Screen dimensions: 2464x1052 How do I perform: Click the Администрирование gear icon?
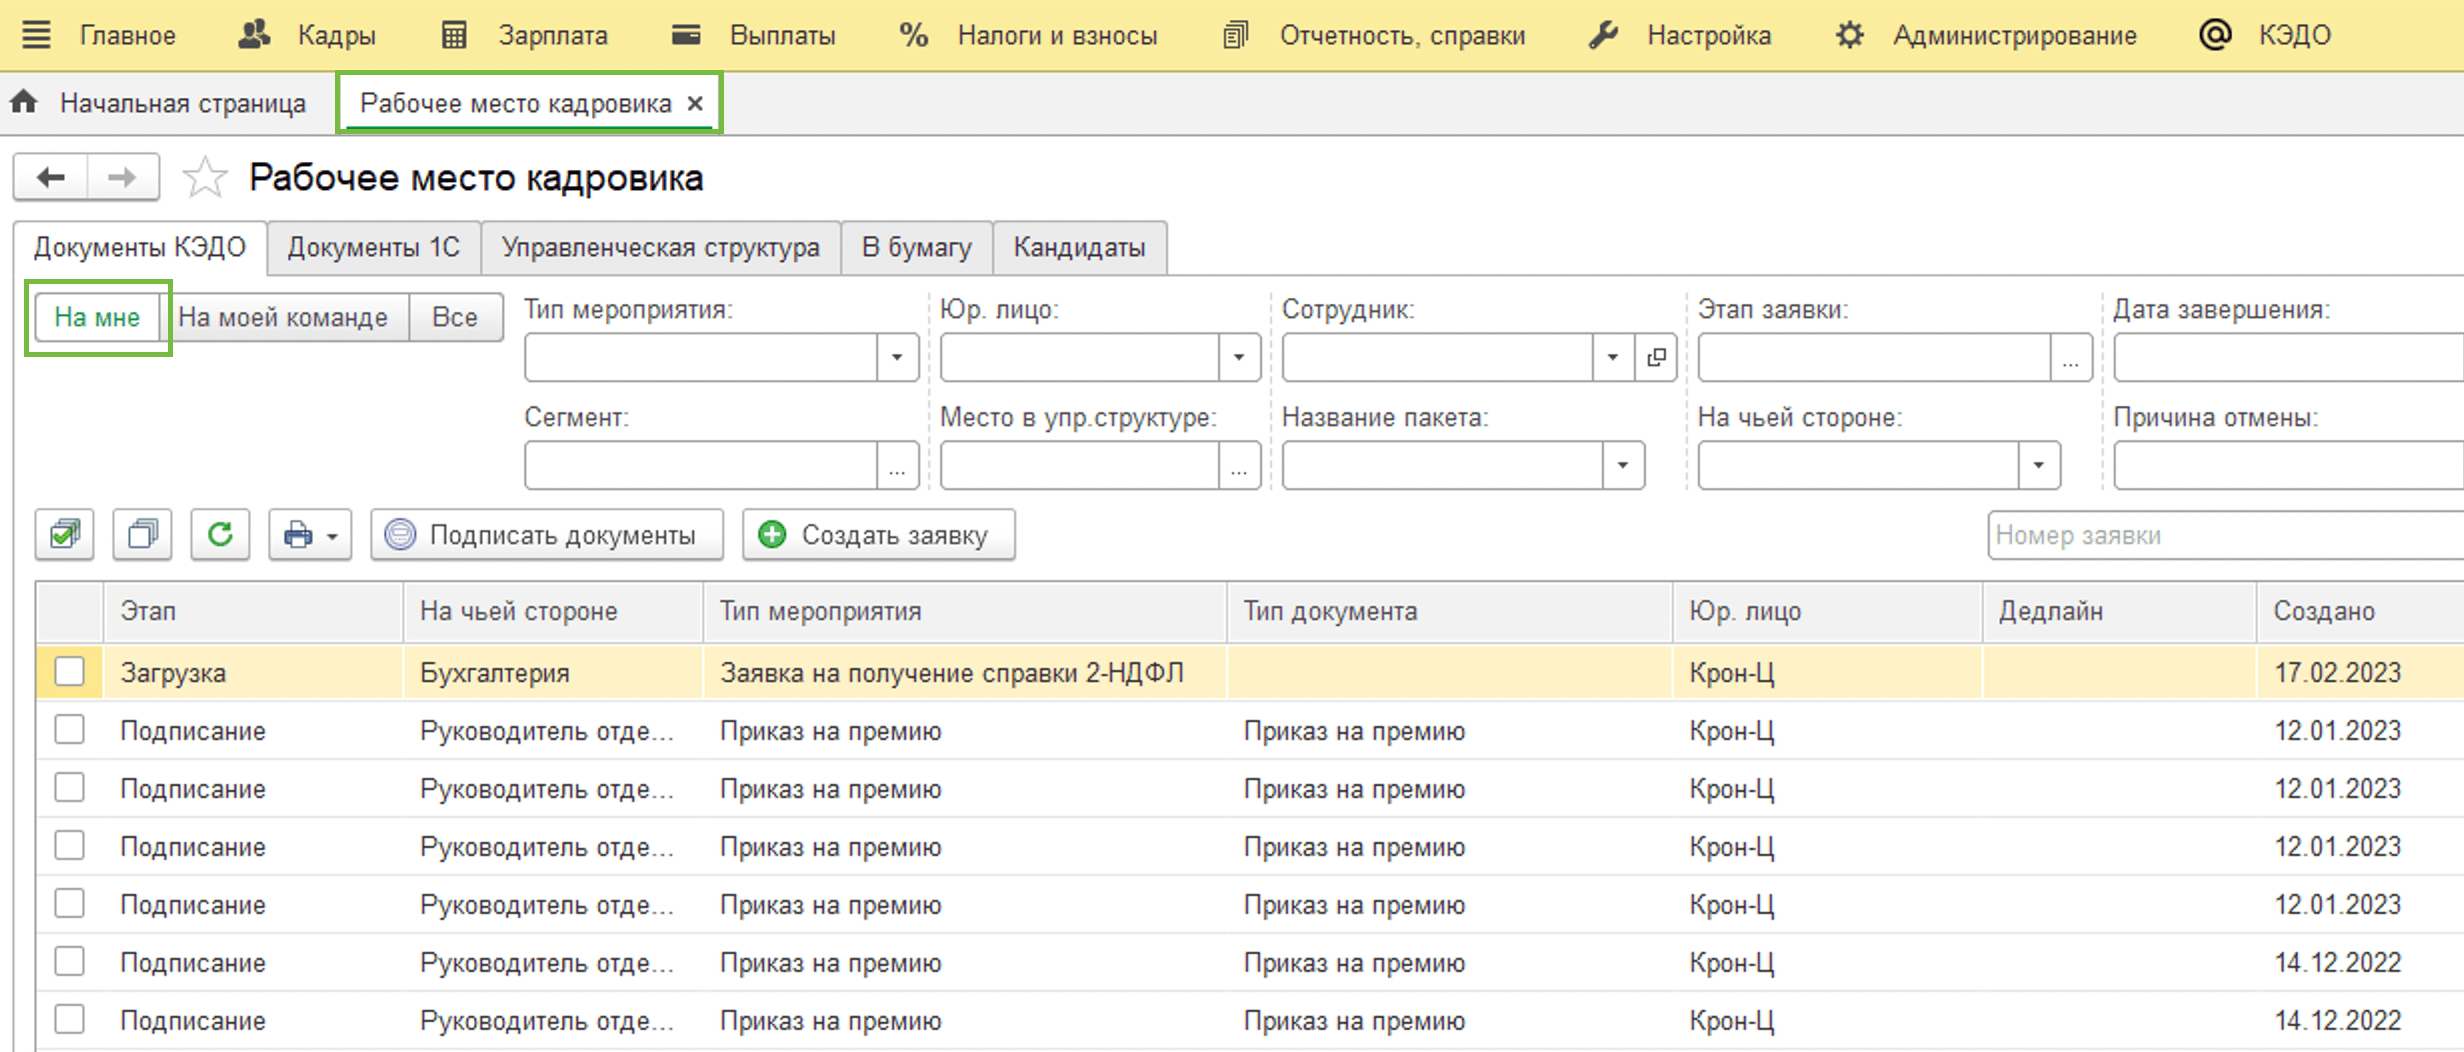1849,35
